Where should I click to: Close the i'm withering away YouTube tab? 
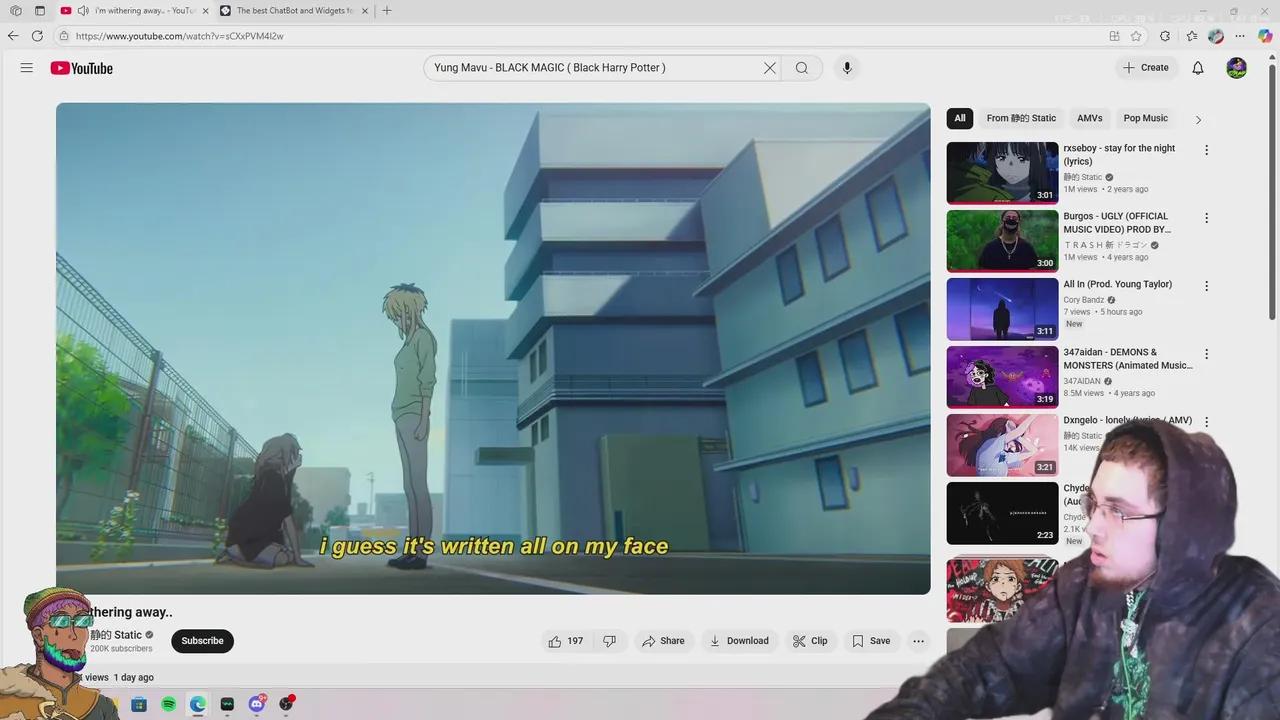[x=205, y=11]
